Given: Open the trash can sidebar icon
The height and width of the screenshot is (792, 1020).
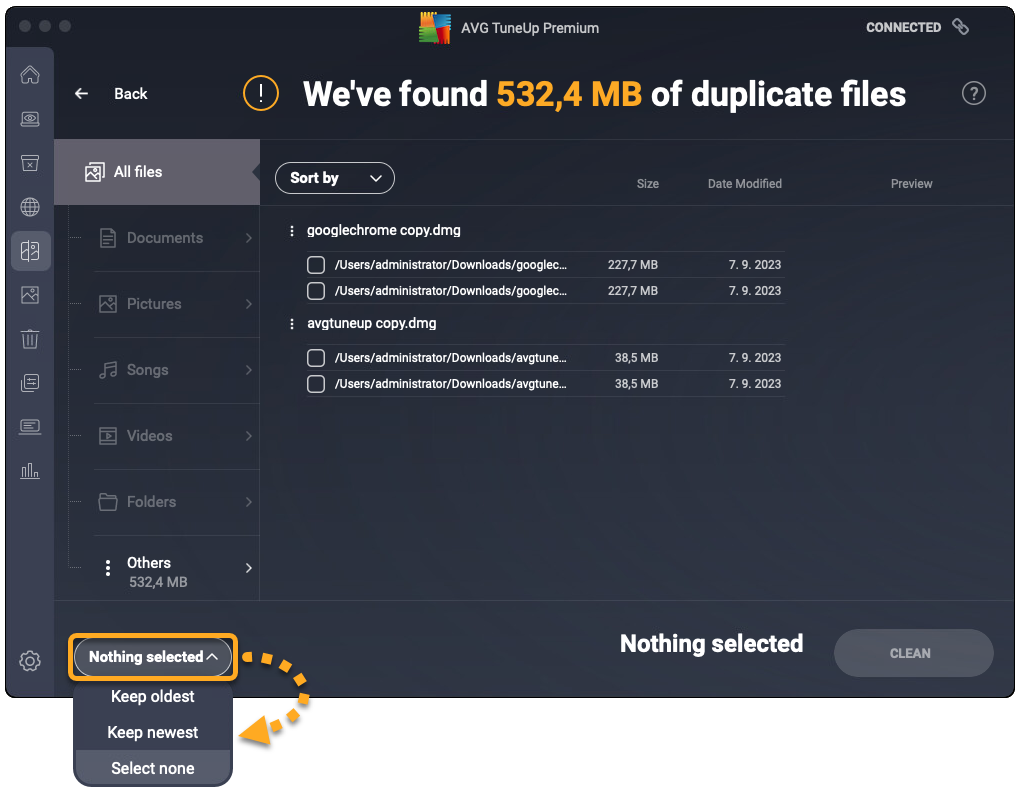Looking at the screenshot, I should pyautogui.click(x=30, y=339).
